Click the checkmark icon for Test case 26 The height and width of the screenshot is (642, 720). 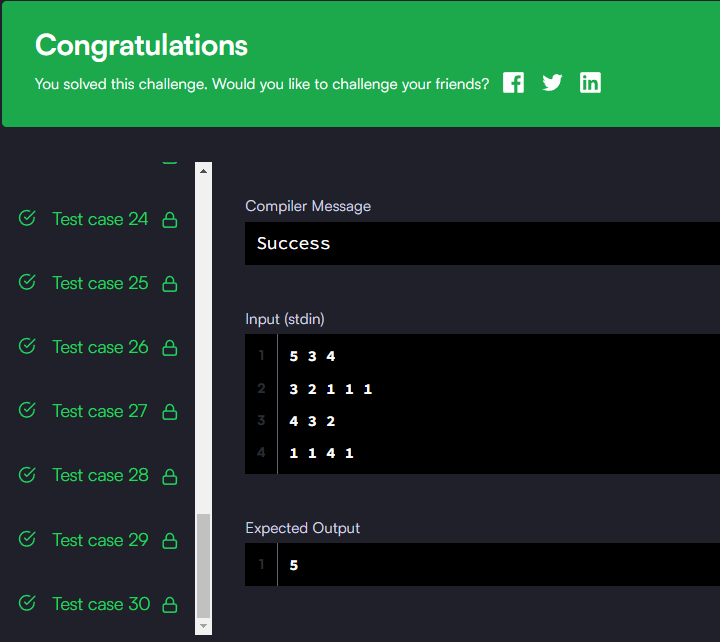click(x=27, y=346)
